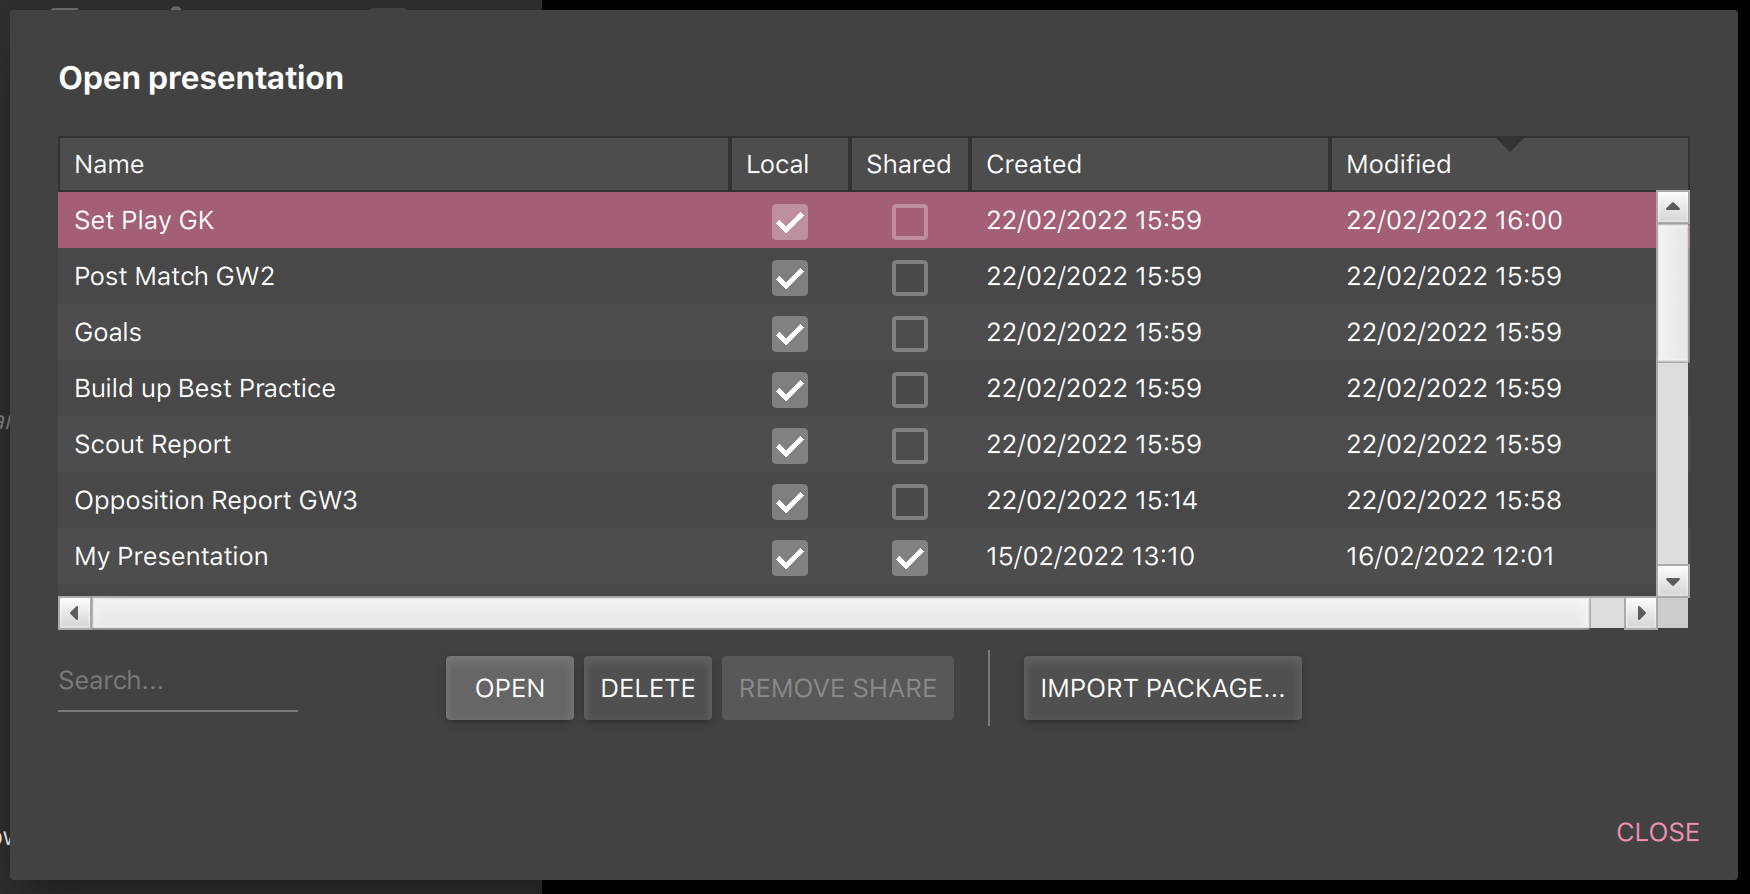Toggle Local checkbox for My Presentation
The image size is (1750, 894).
(x=790, y=557)
